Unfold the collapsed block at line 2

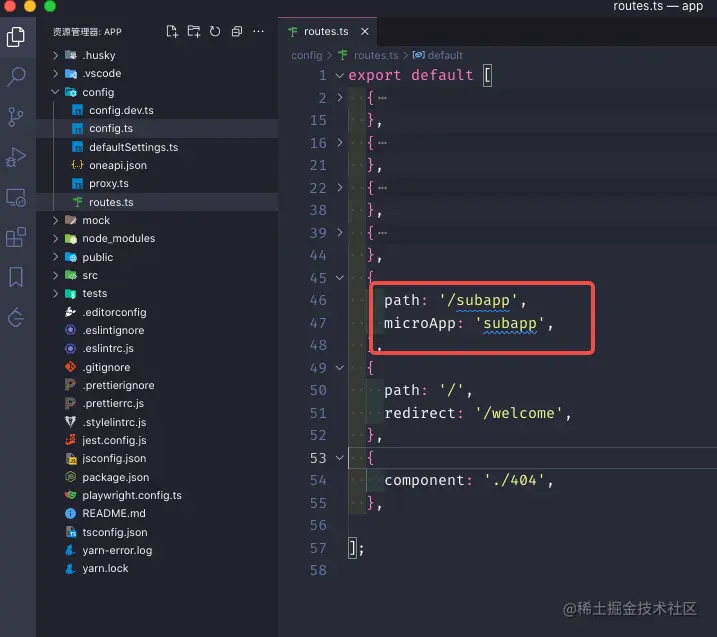click(339, 97)
